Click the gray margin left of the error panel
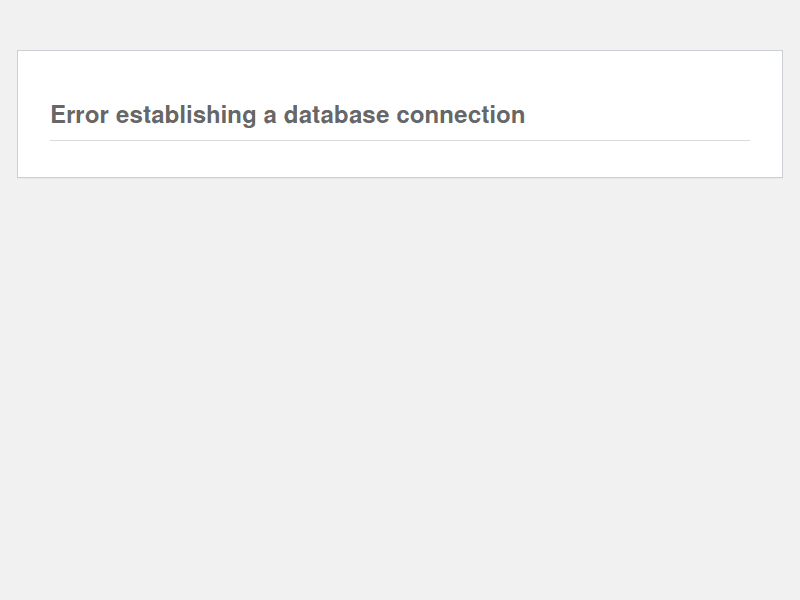Viewport: 800px width, 600px height. [8, 114]
